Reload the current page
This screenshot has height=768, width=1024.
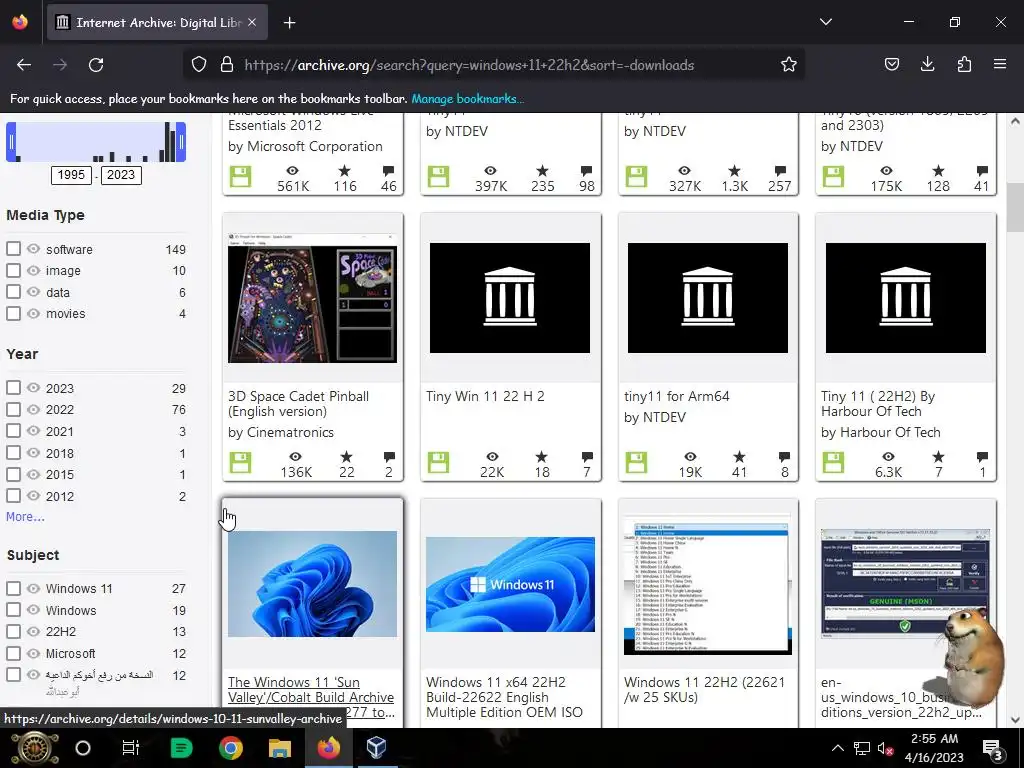click(x=96, y=65)
